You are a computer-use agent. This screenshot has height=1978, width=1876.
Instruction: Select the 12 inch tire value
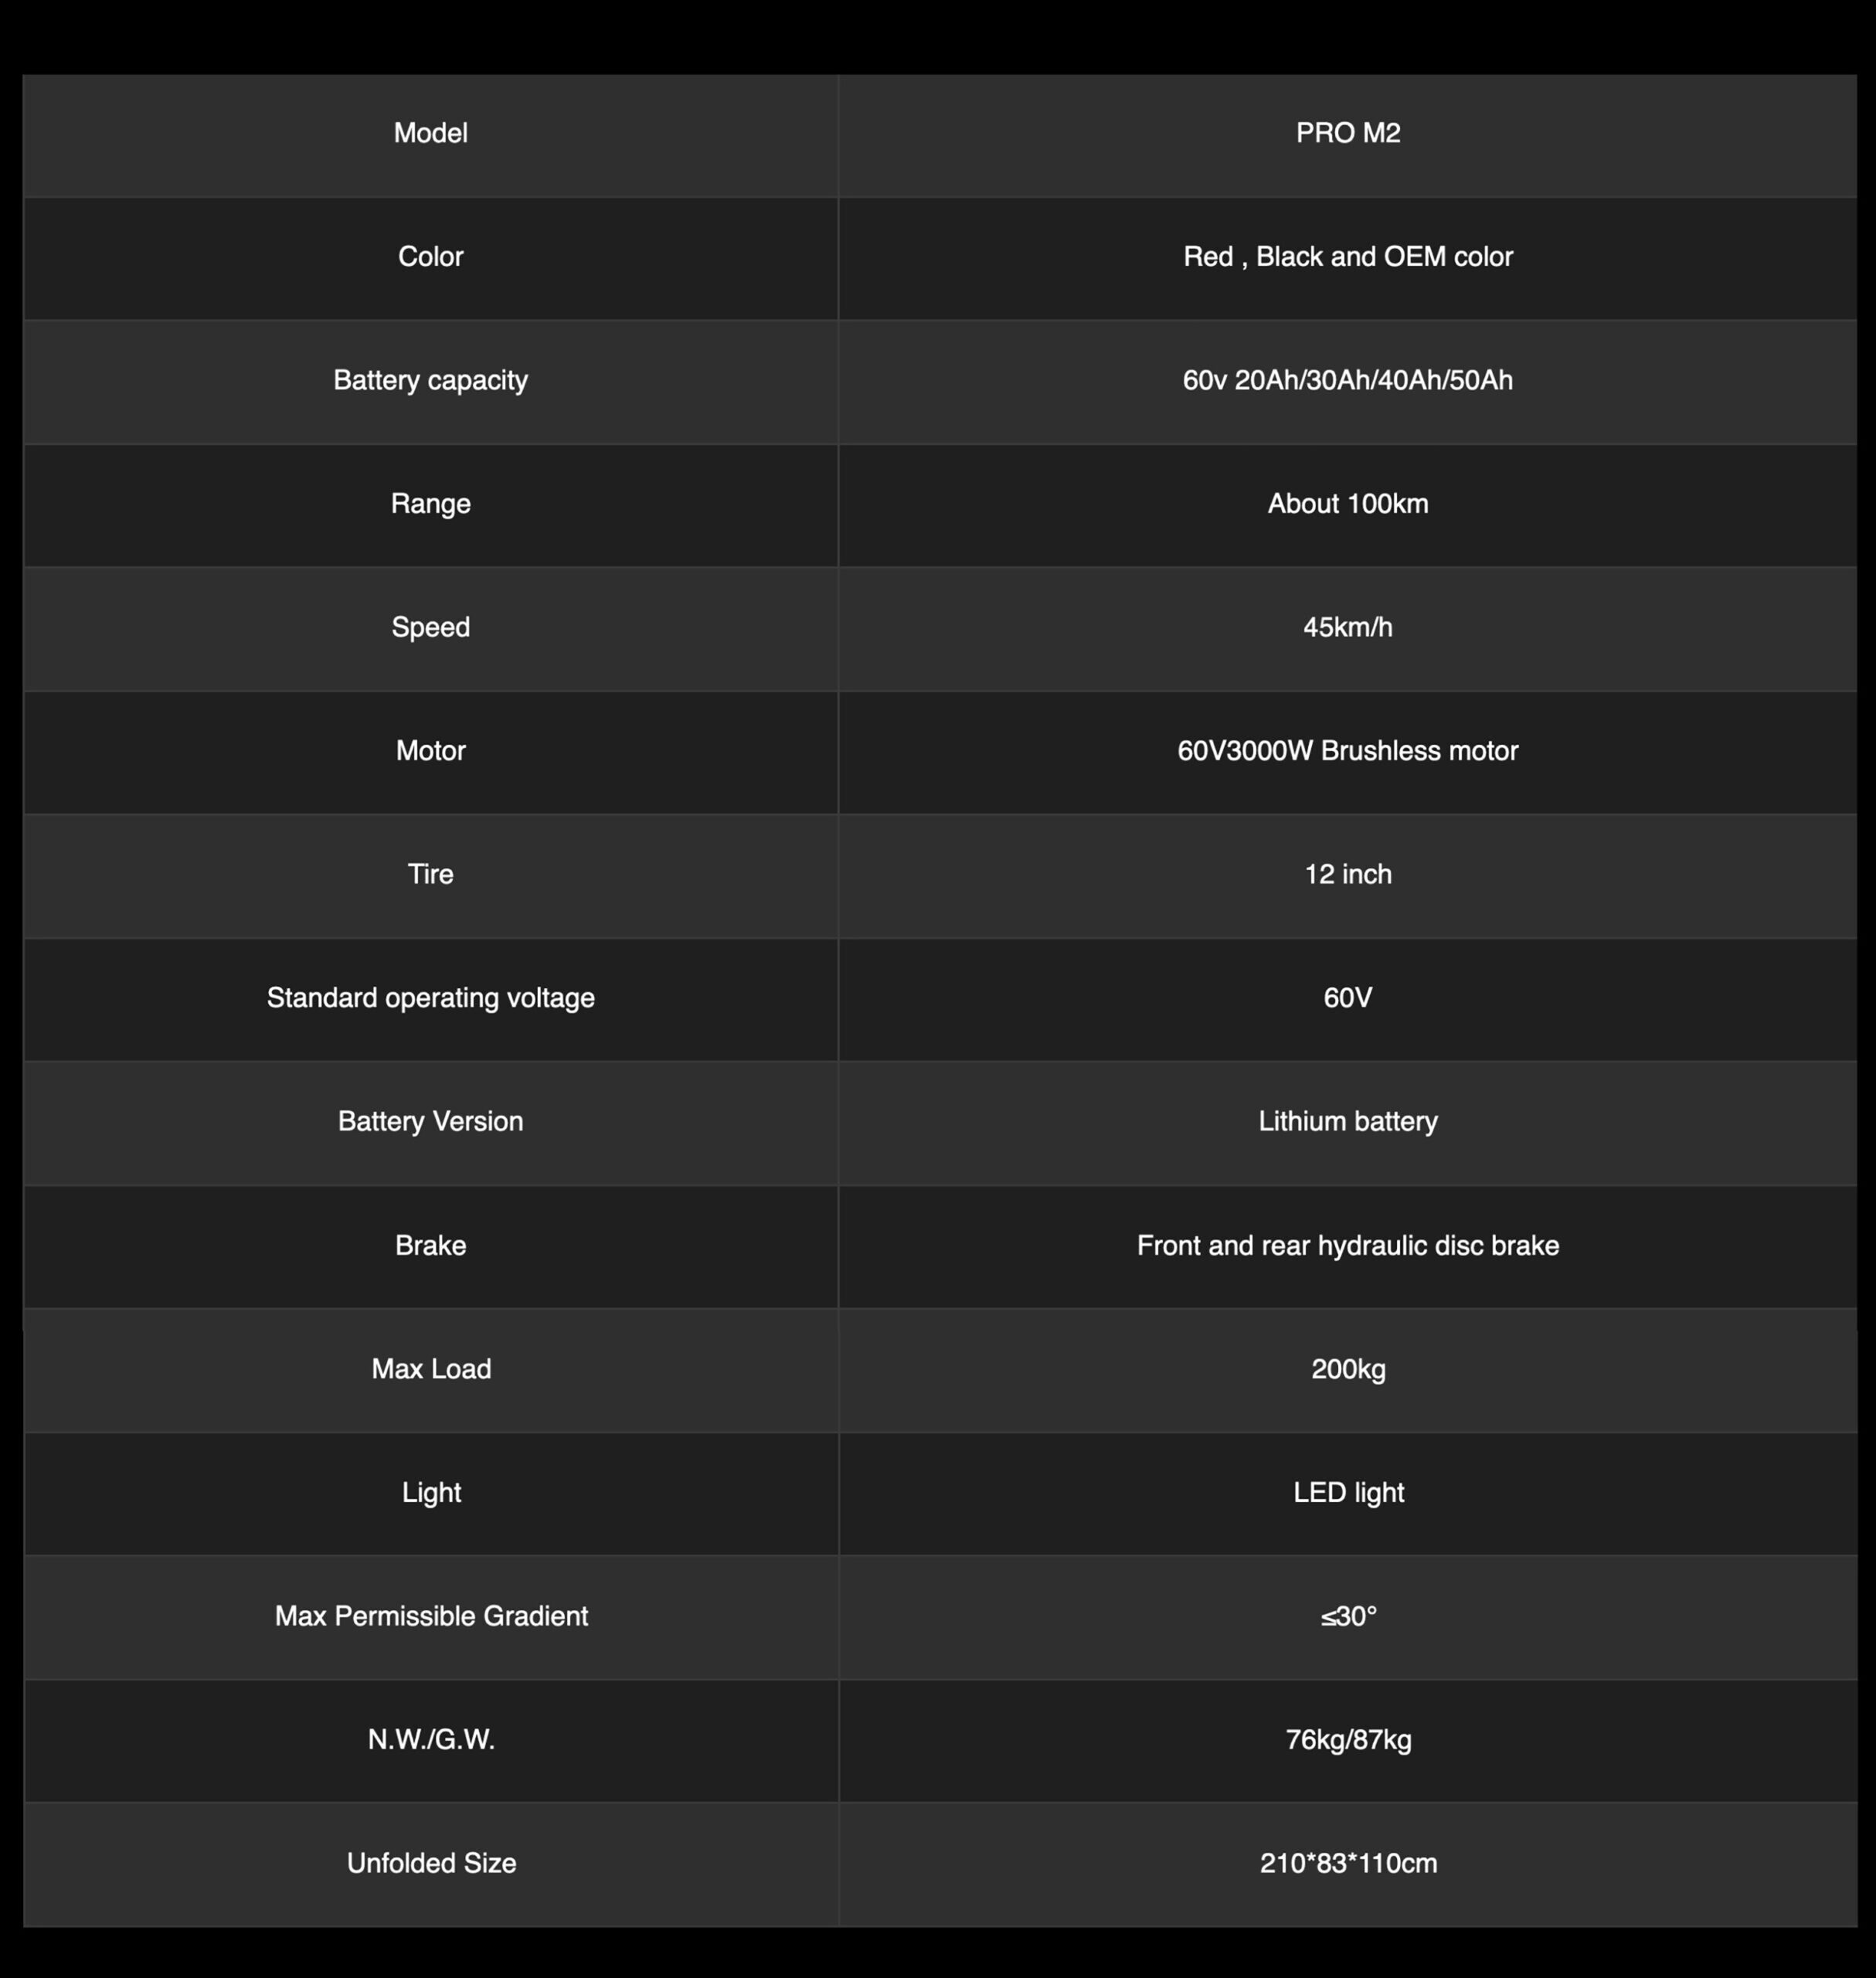point(1347,874)
